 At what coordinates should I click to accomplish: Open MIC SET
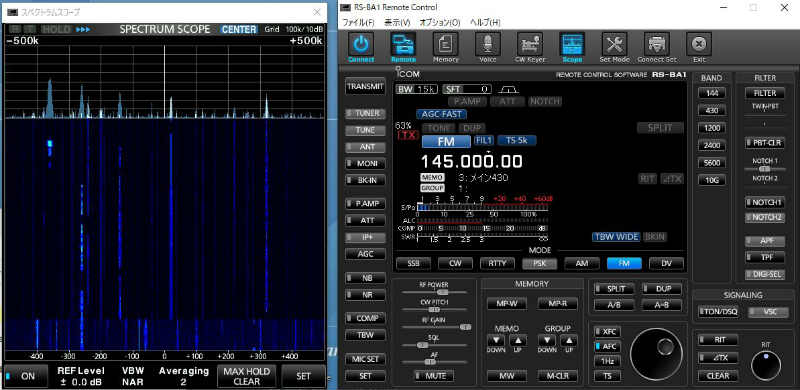tap(365, 359)
